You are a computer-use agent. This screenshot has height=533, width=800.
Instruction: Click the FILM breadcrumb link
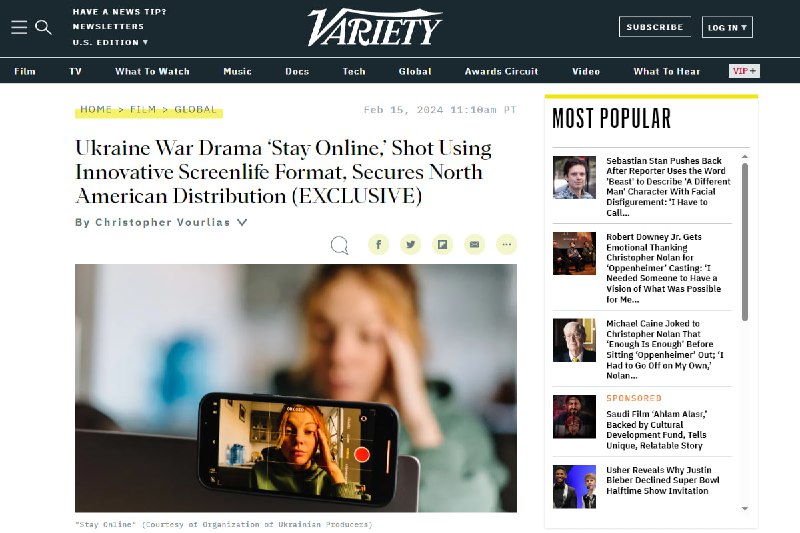(x=143, y=110)
